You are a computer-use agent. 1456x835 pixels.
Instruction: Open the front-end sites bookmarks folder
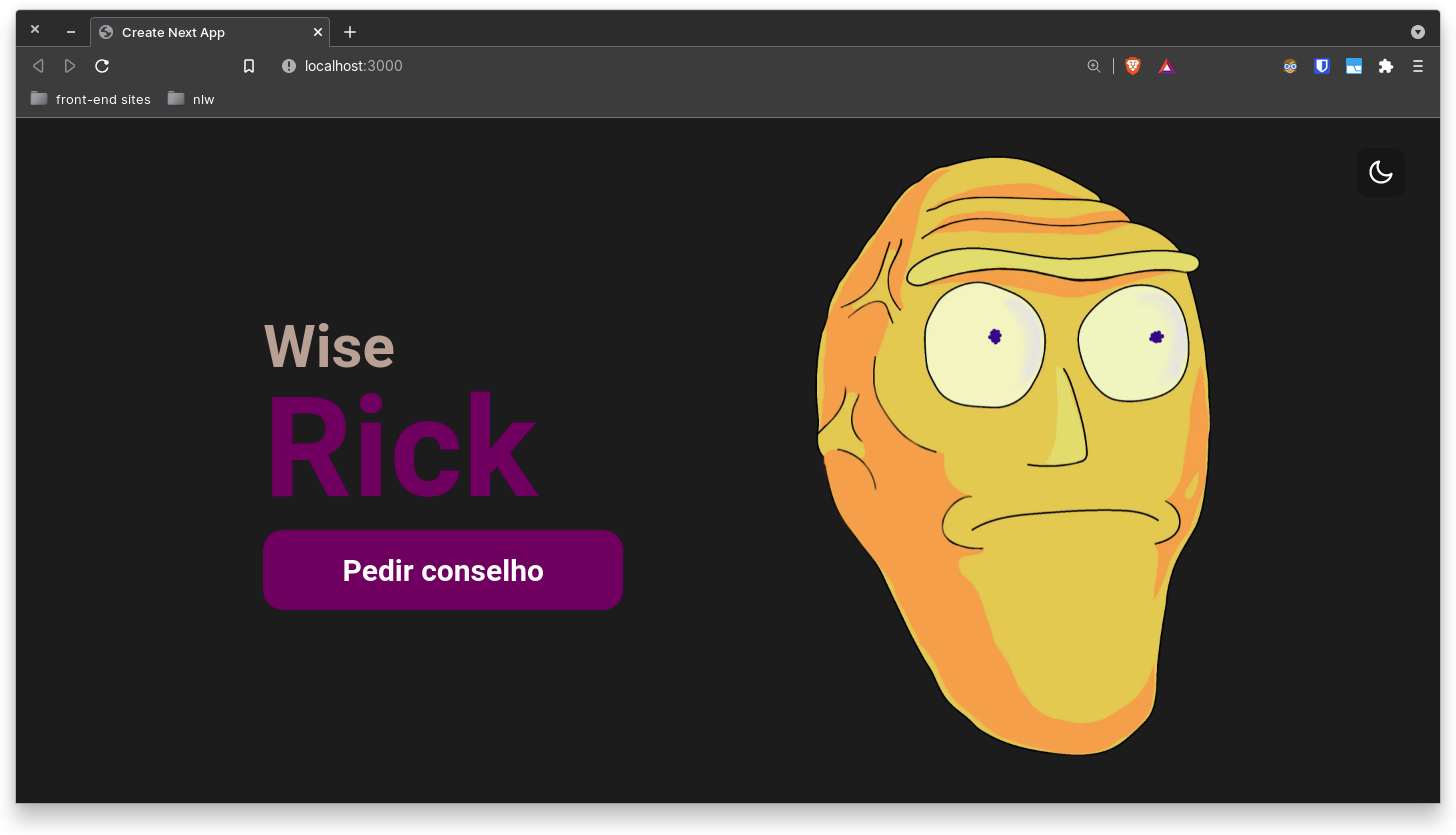pyautogui.click(x=91, y=99)
